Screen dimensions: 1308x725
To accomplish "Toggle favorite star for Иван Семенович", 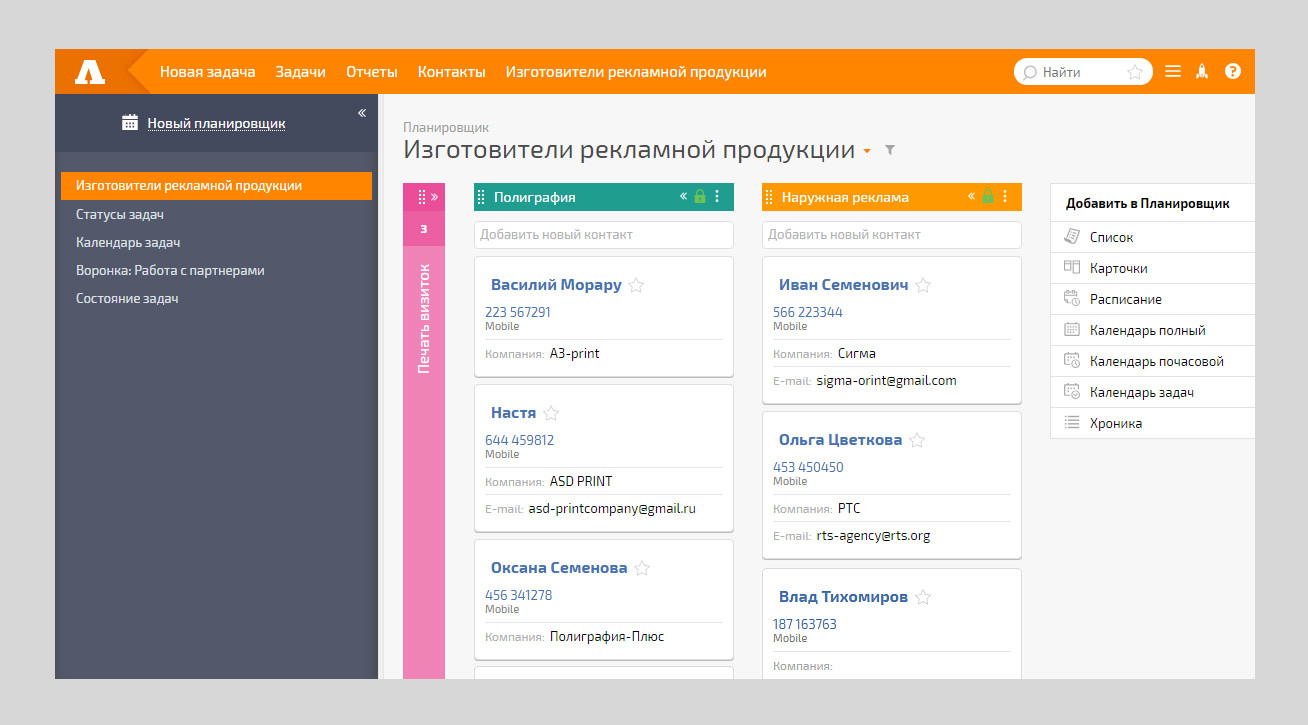I will tap(923, 285).
